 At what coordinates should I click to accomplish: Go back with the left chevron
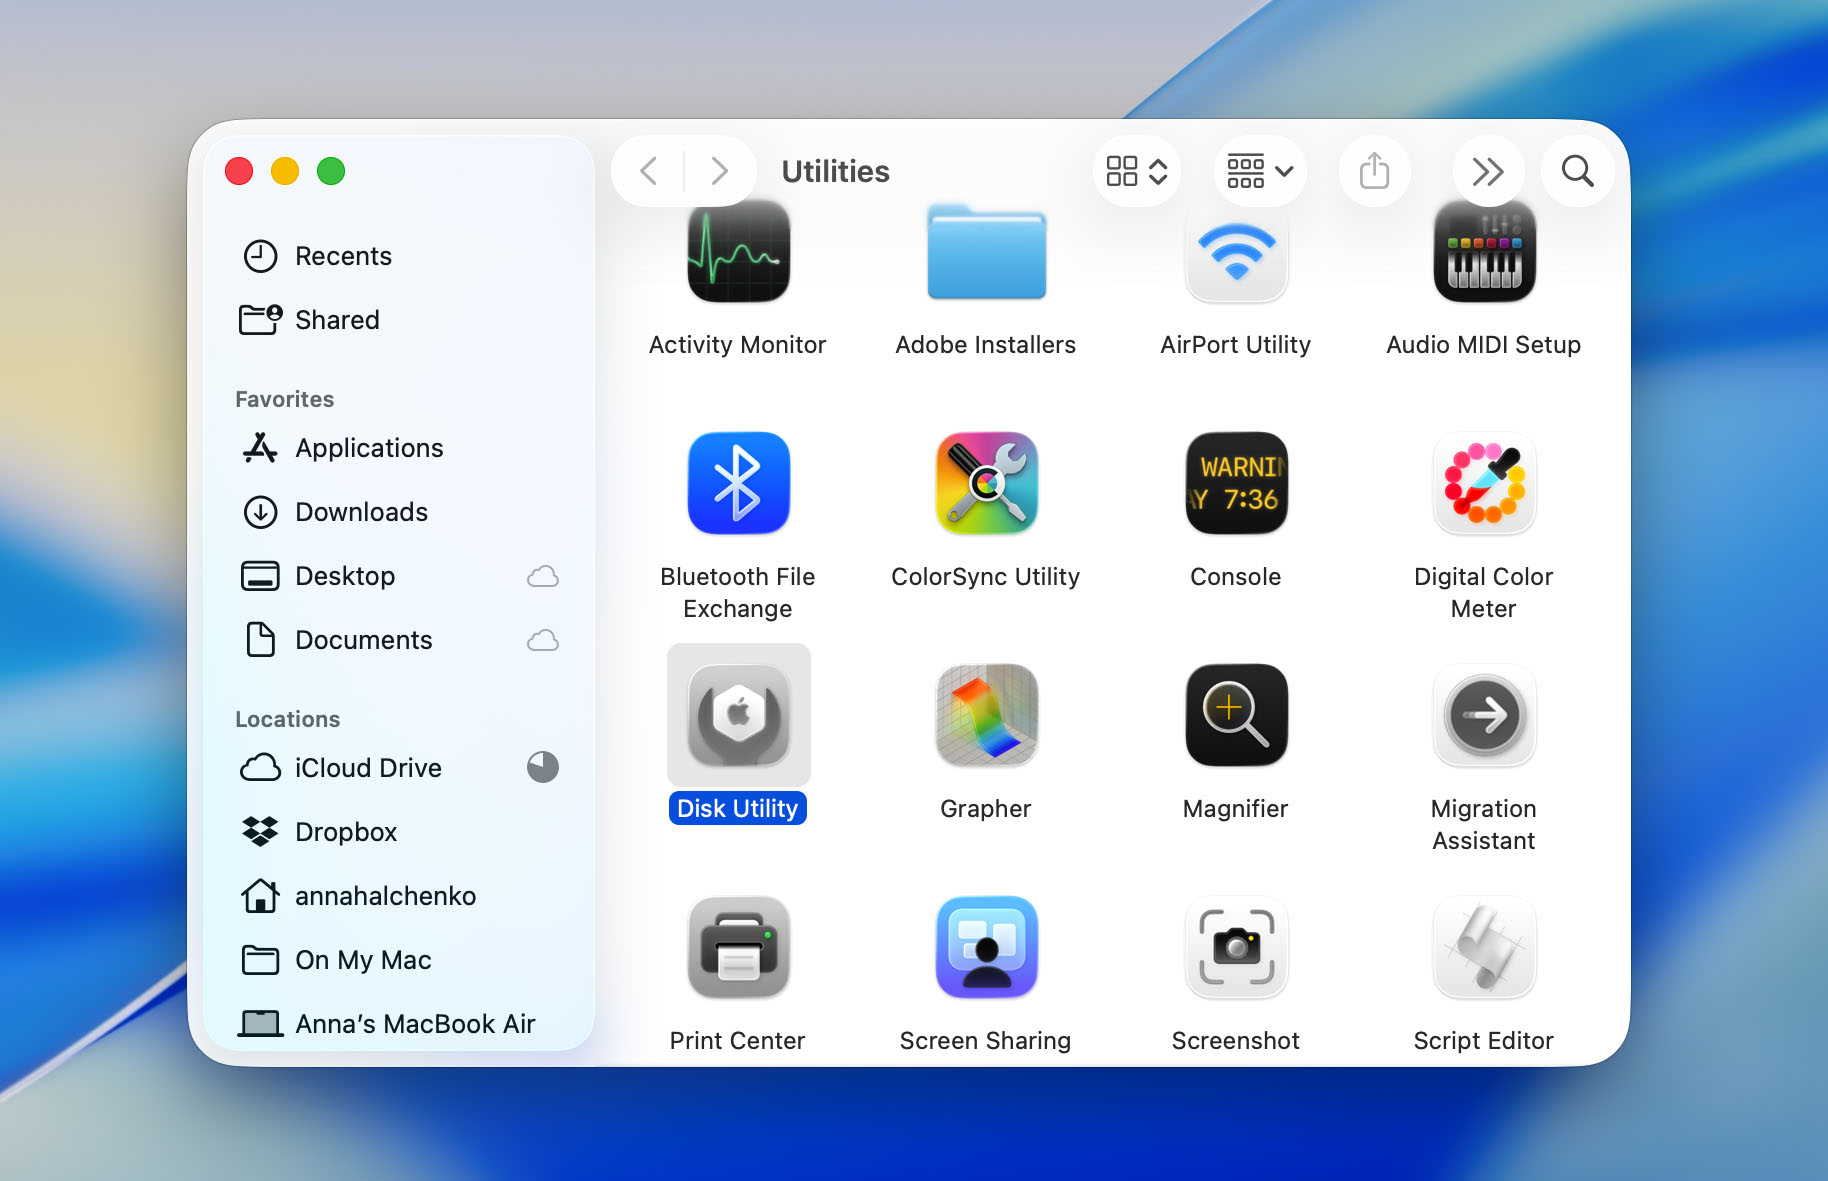pos(648,171)
